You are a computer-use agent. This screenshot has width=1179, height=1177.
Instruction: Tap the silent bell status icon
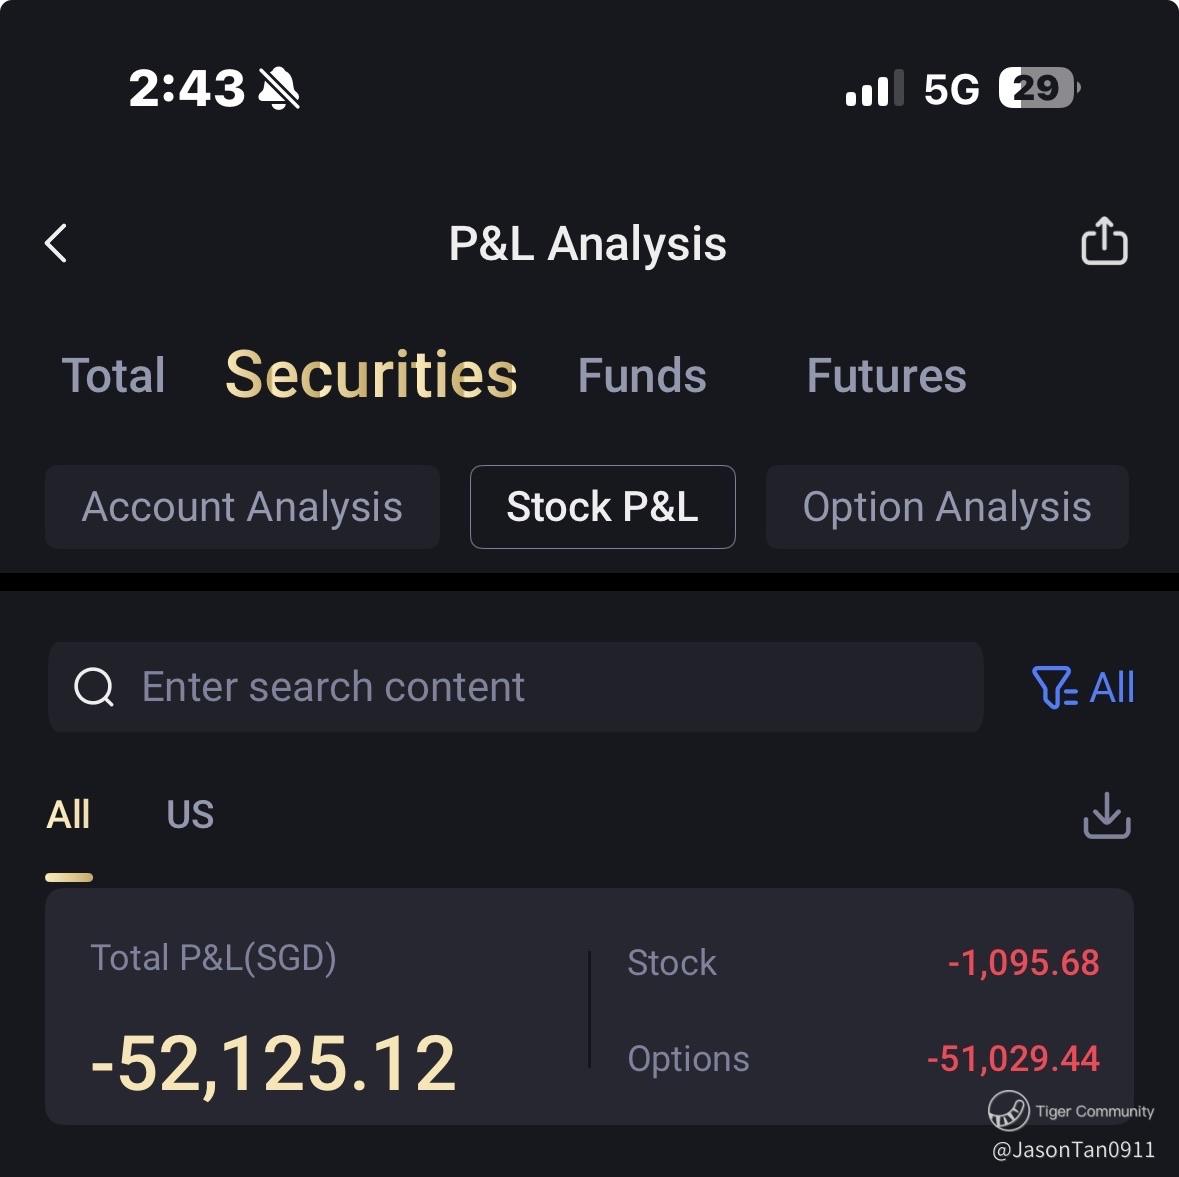[x=279, y=88]
